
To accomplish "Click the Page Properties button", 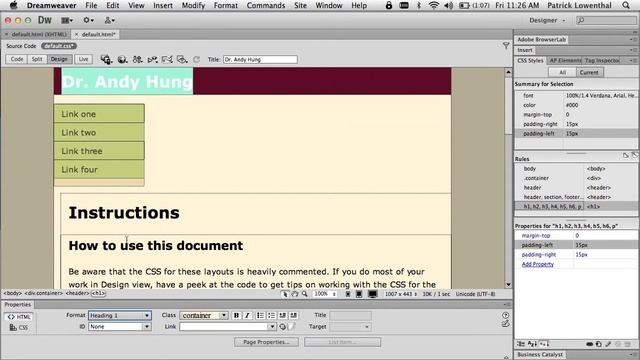I will click(x=266, y=342).
